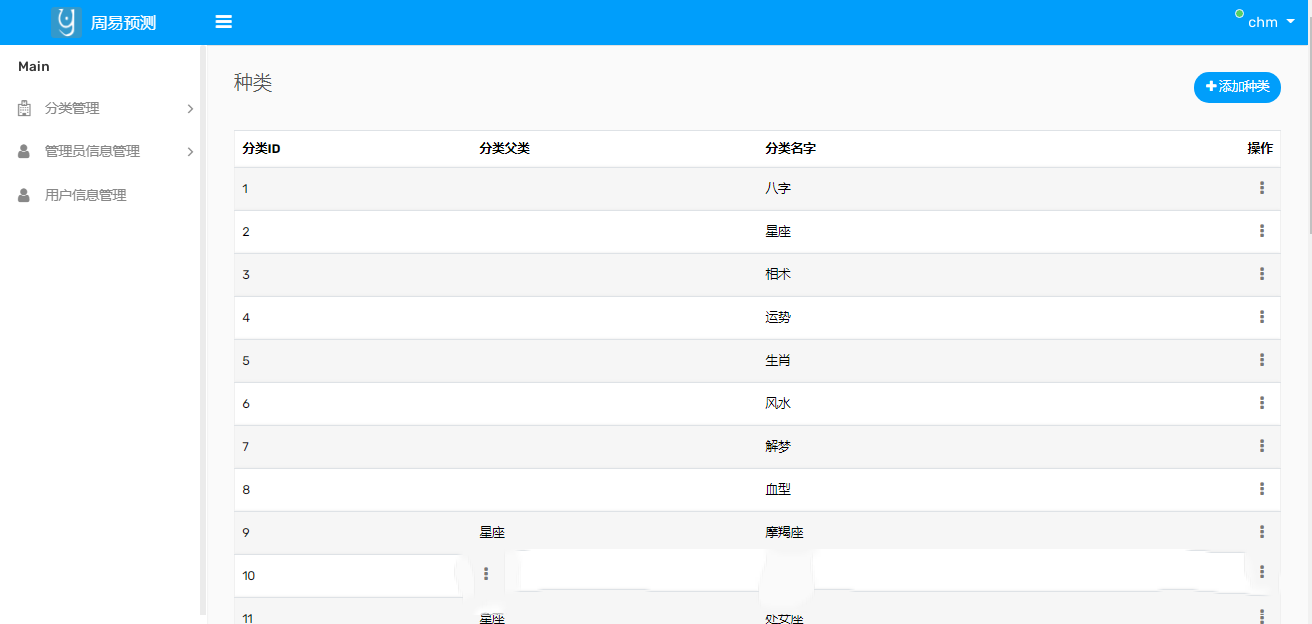Click the 分类名字 column header

click(790, 149)
